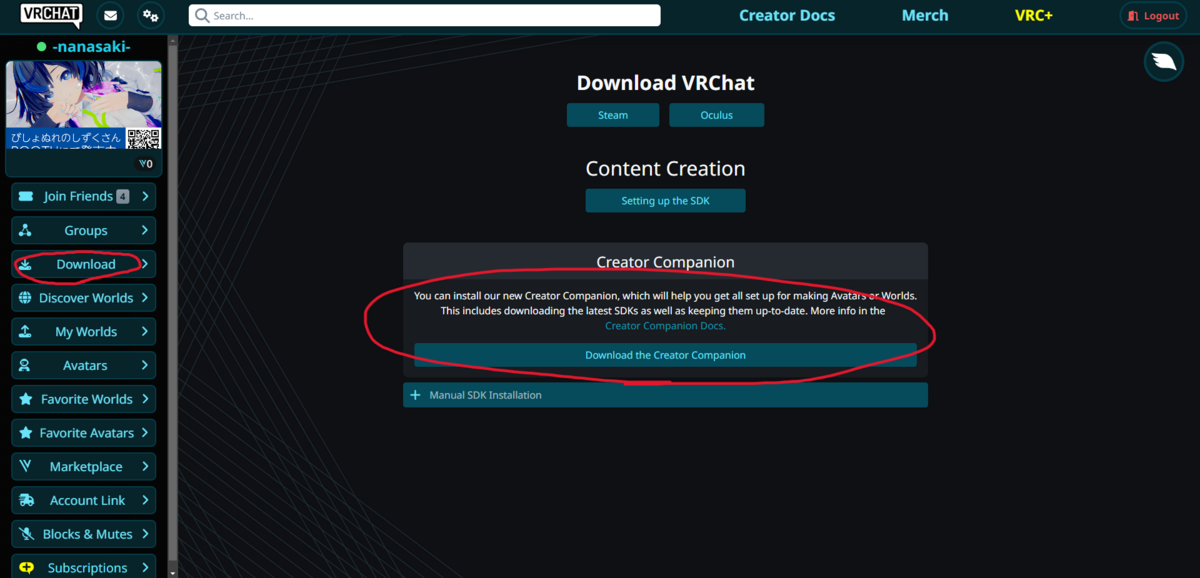Click the Download VRChat heading
1200x578 pixels.
coord(665,83)
